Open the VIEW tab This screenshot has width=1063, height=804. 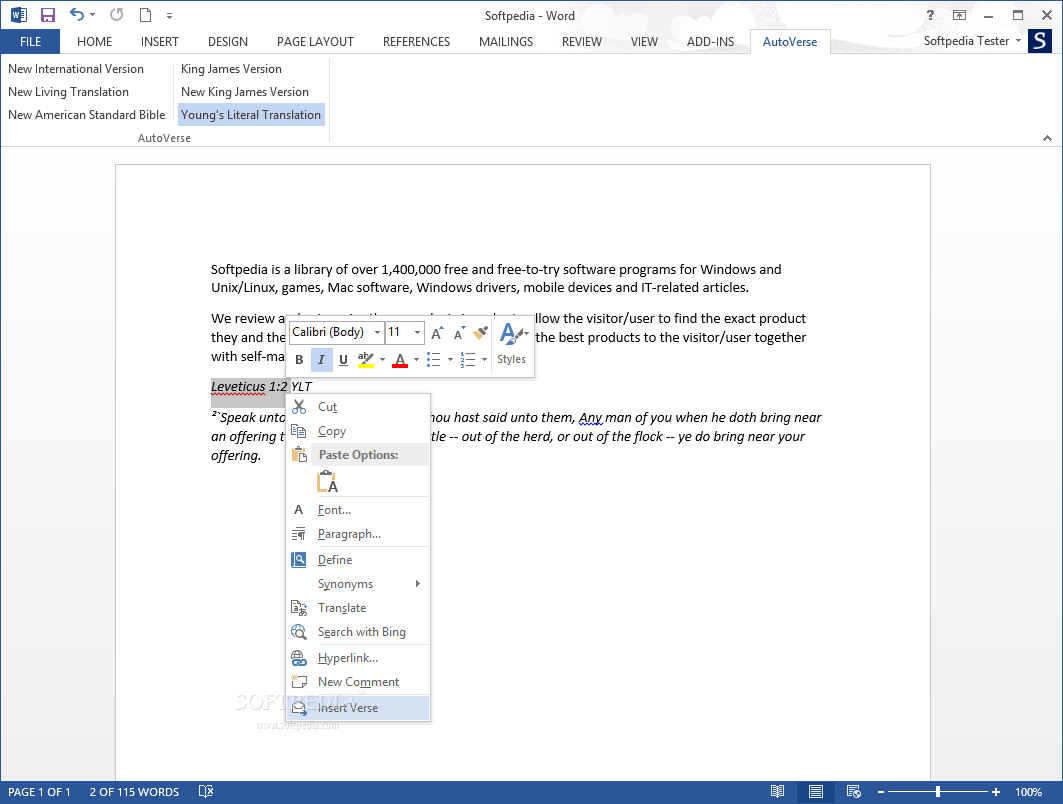point(644,41)
